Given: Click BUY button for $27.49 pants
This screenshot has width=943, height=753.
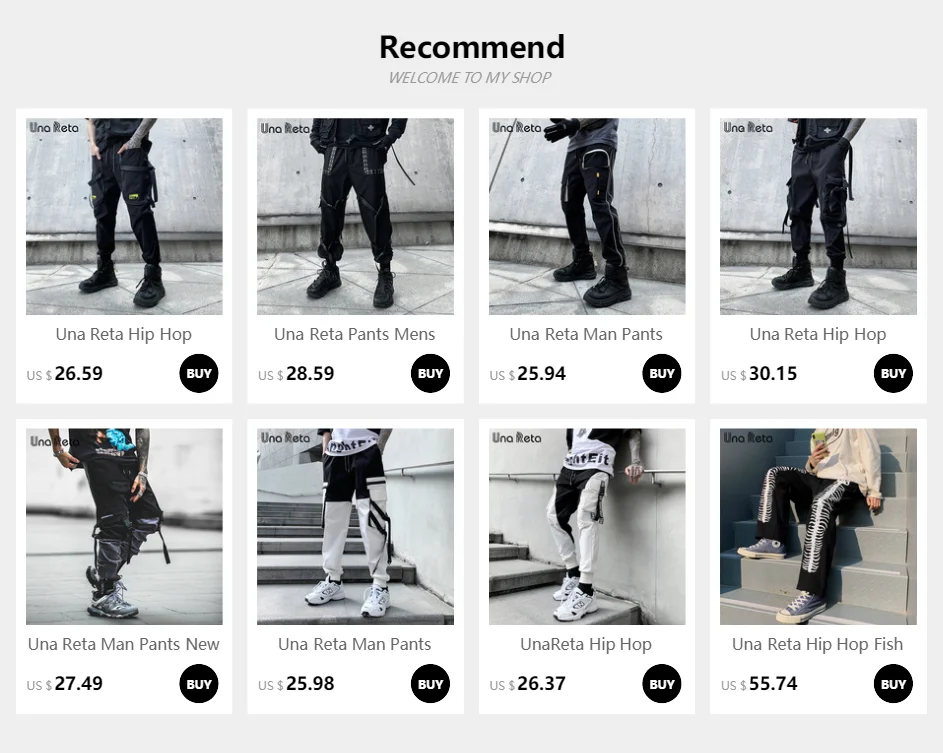Looking at the screenshot, I should click(198, 684).
